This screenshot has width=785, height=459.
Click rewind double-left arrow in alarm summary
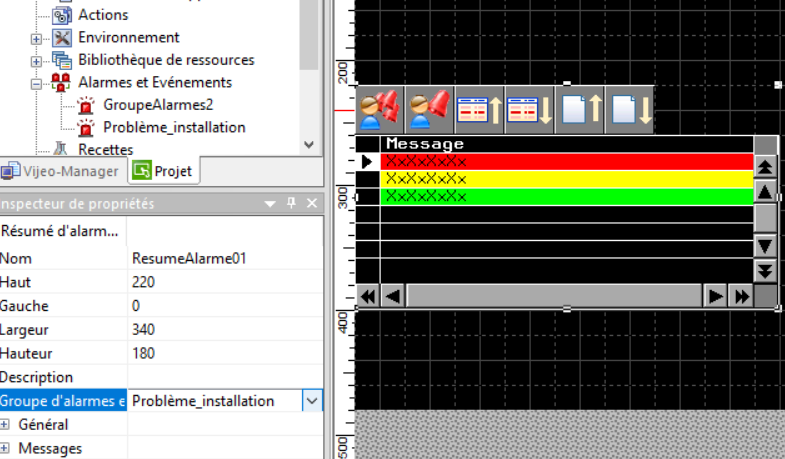[x=368, y=296]
